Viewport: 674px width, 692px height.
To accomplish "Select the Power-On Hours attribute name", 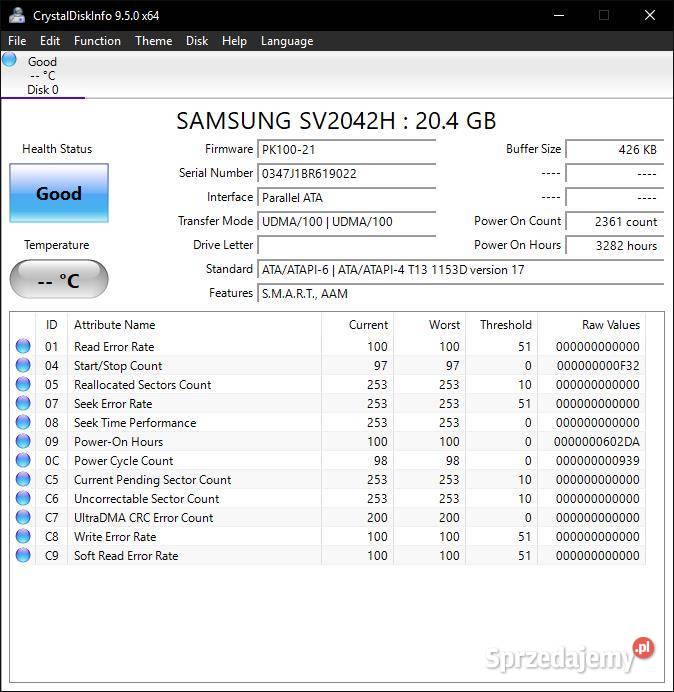I will 118,442.
